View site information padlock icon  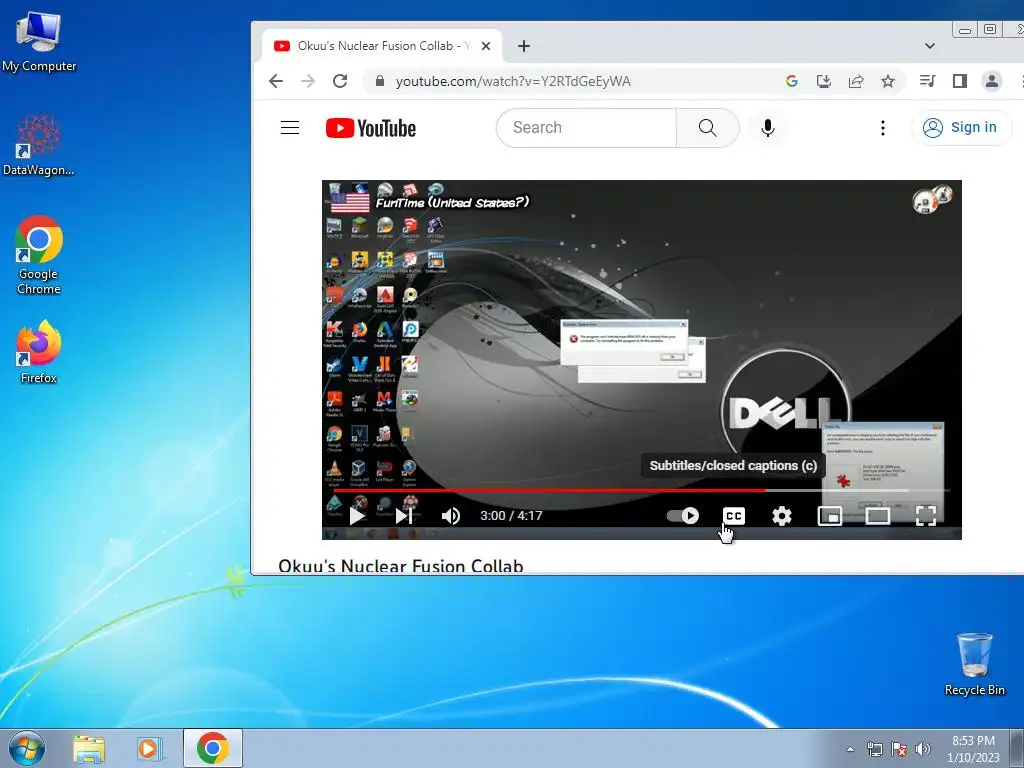[x=379, y=81]
